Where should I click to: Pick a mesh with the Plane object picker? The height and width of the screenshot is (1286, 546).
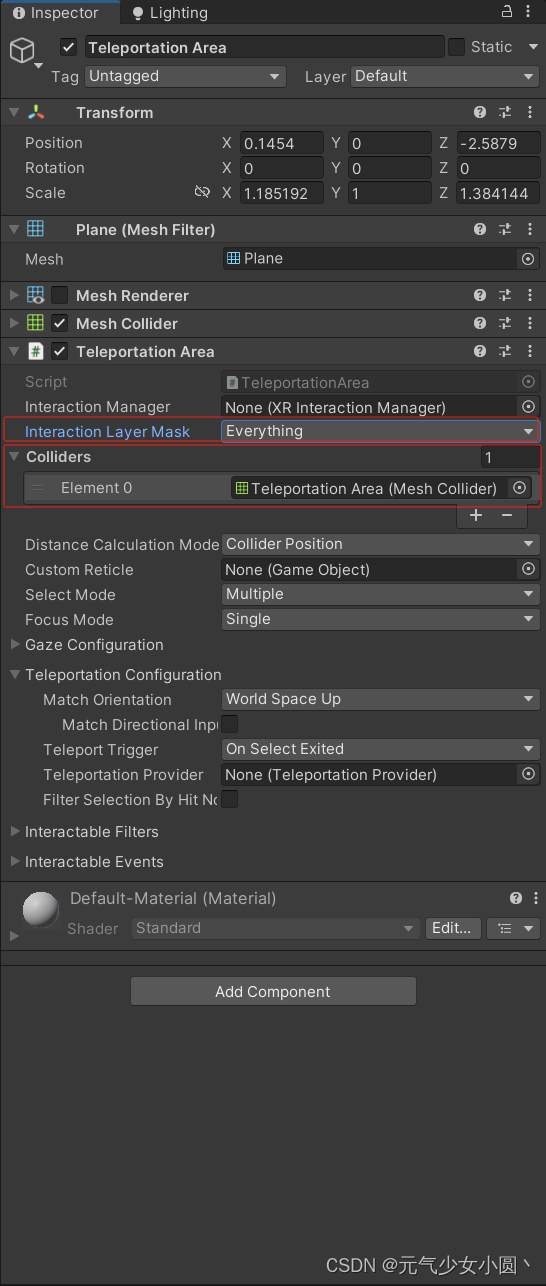(528, 259)
